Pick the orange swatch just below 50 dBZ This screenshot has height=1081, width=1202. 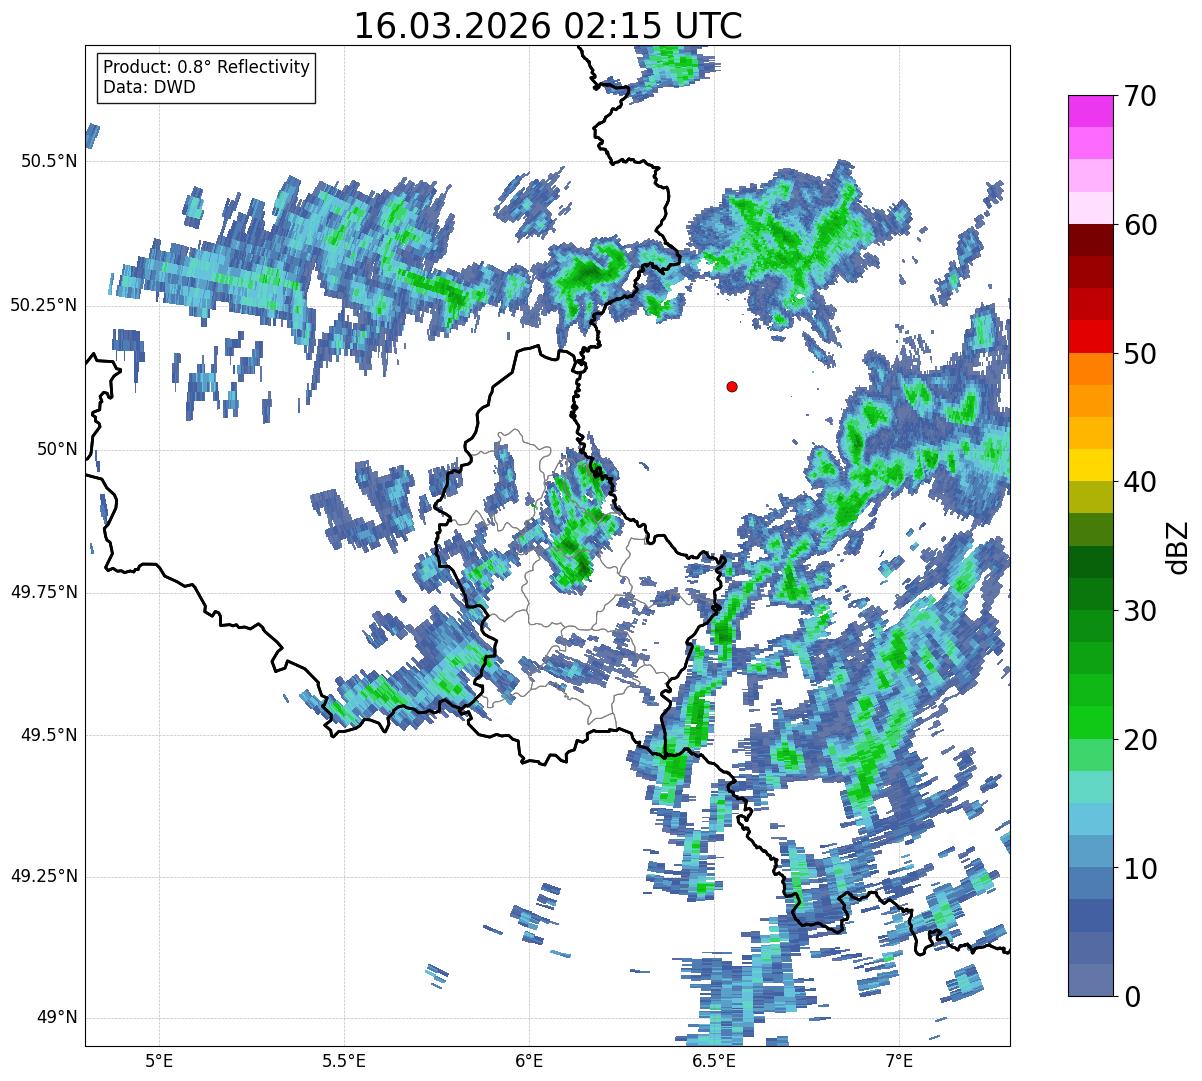coord(1089,369)
